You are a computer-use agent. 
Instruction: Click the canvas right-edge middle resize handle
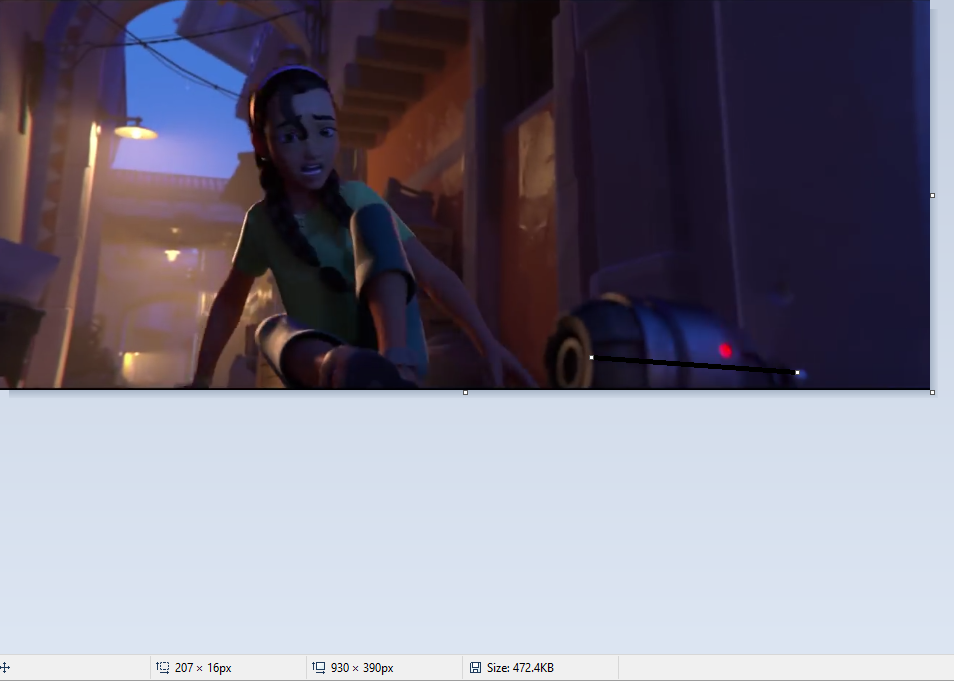[932, 195]
